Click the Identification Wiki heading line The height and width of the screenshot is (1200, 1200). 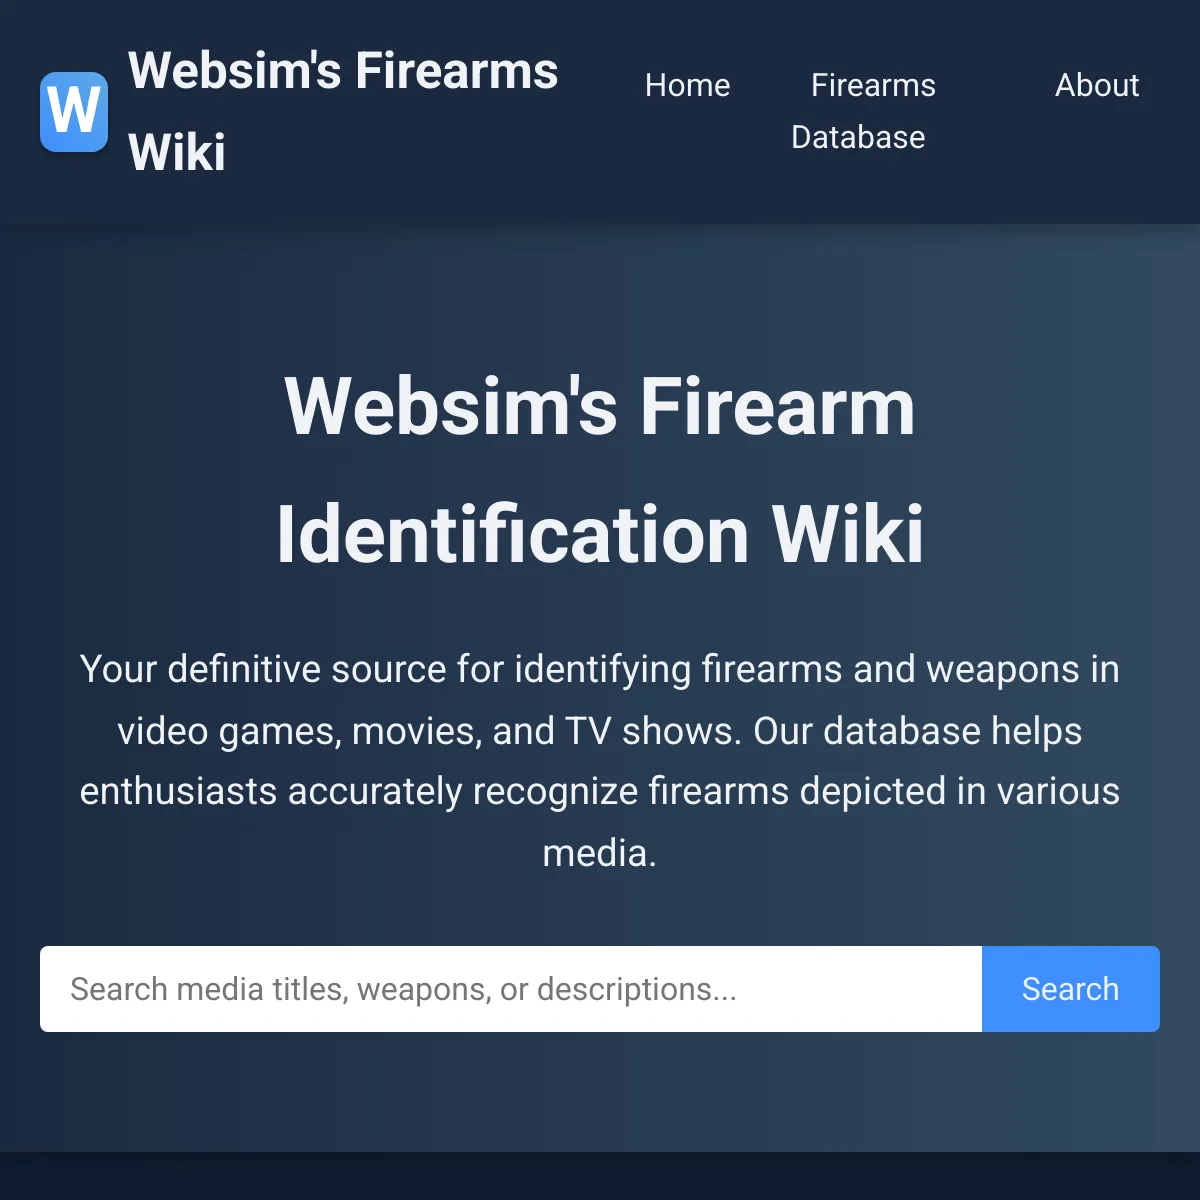600,535
